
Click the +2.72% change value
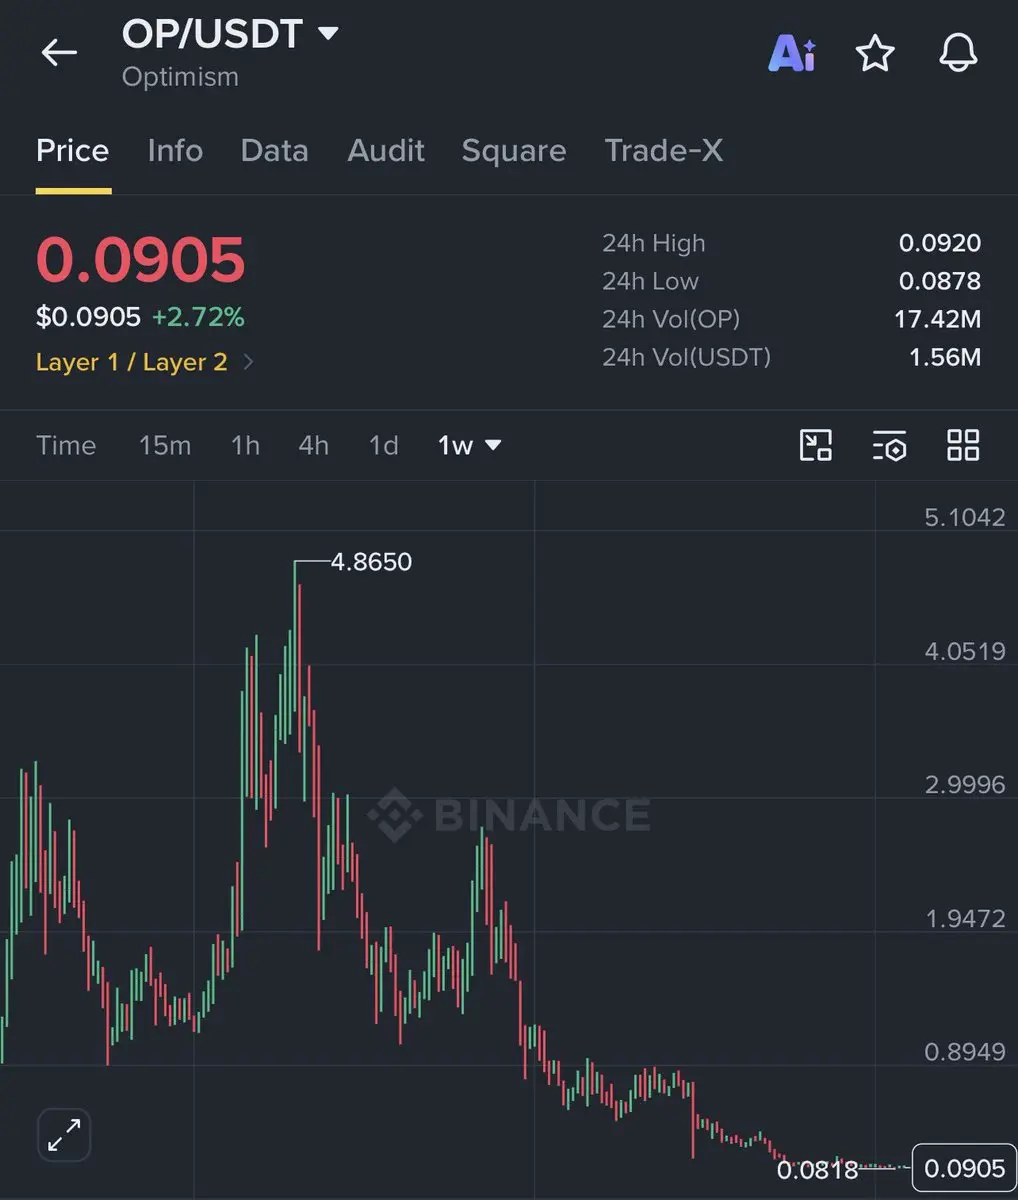[x=198, y=317]
